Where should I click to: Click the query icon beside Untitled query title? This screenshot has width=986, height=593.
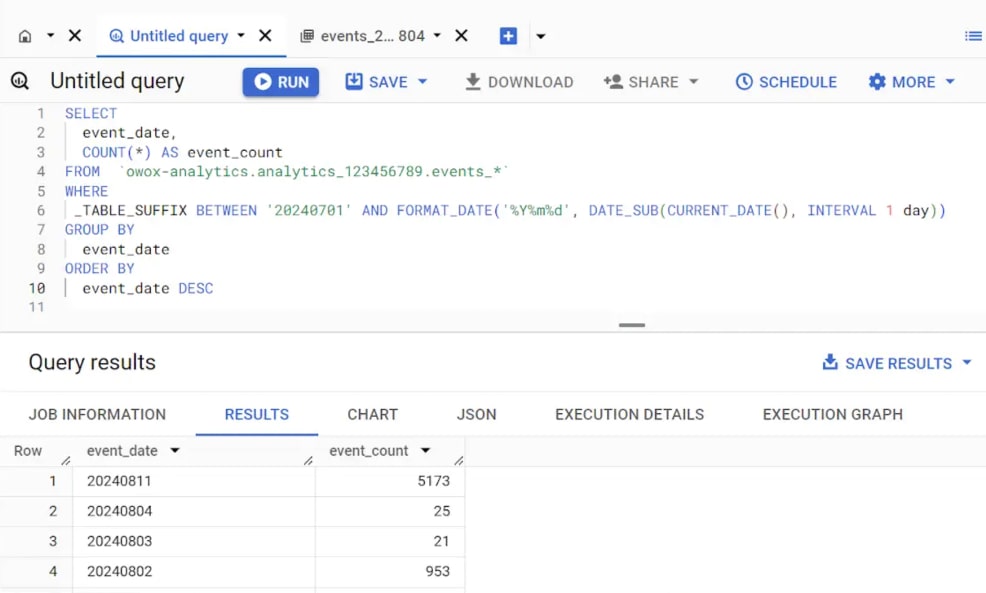(x=19, y=81)
